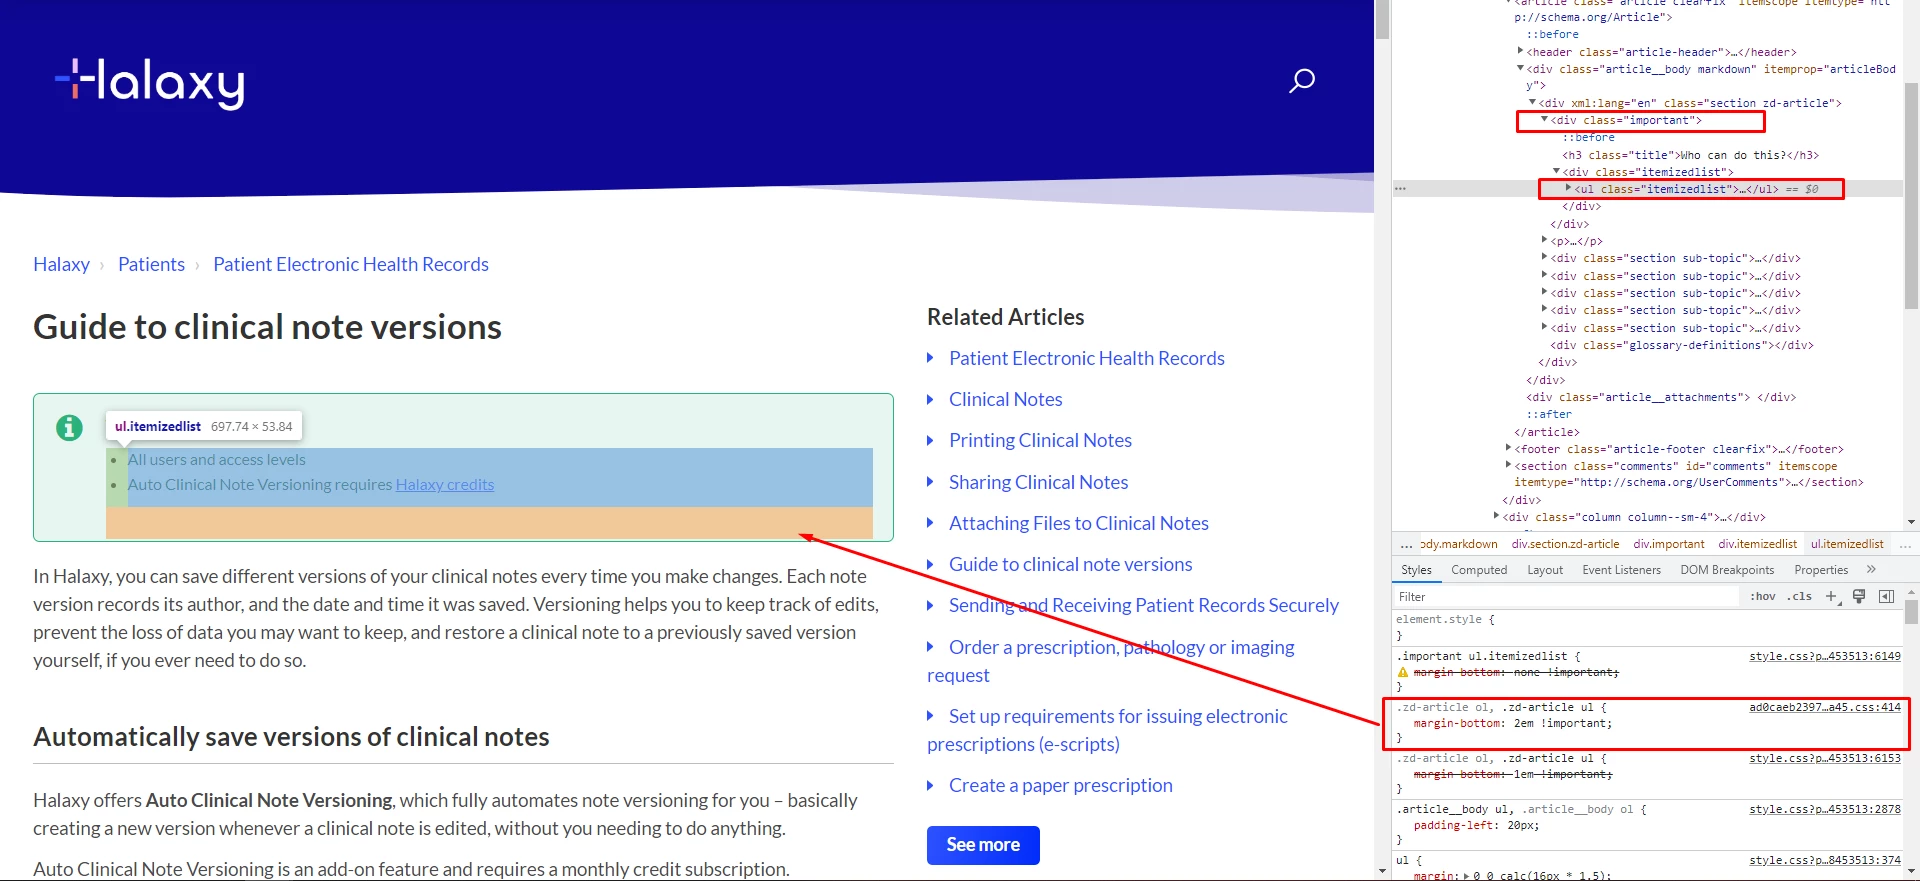The image size is (1920, 881).
Task: Click the green info icon in callout
Action: coord(69,428)
